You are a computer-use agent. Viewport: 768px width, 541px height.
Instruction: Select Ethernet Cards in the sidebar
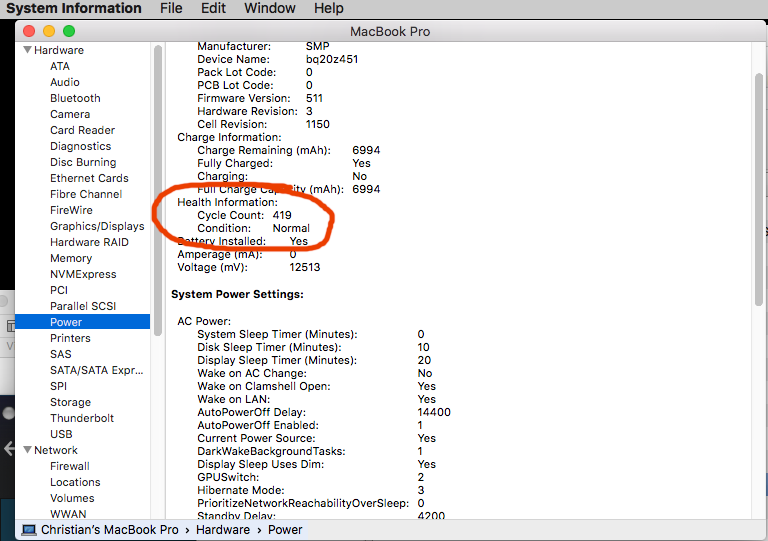89,178
